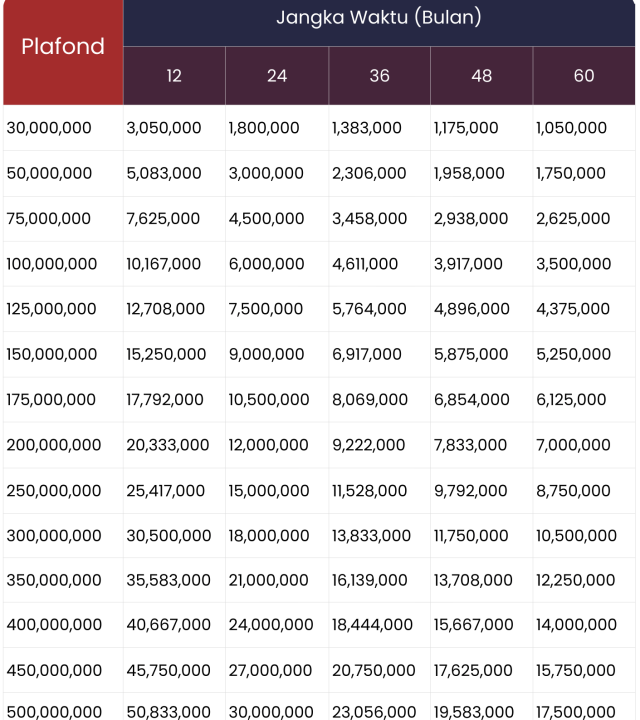
Task: Select the 18,000,000 cell
Action: pos(270,535)
